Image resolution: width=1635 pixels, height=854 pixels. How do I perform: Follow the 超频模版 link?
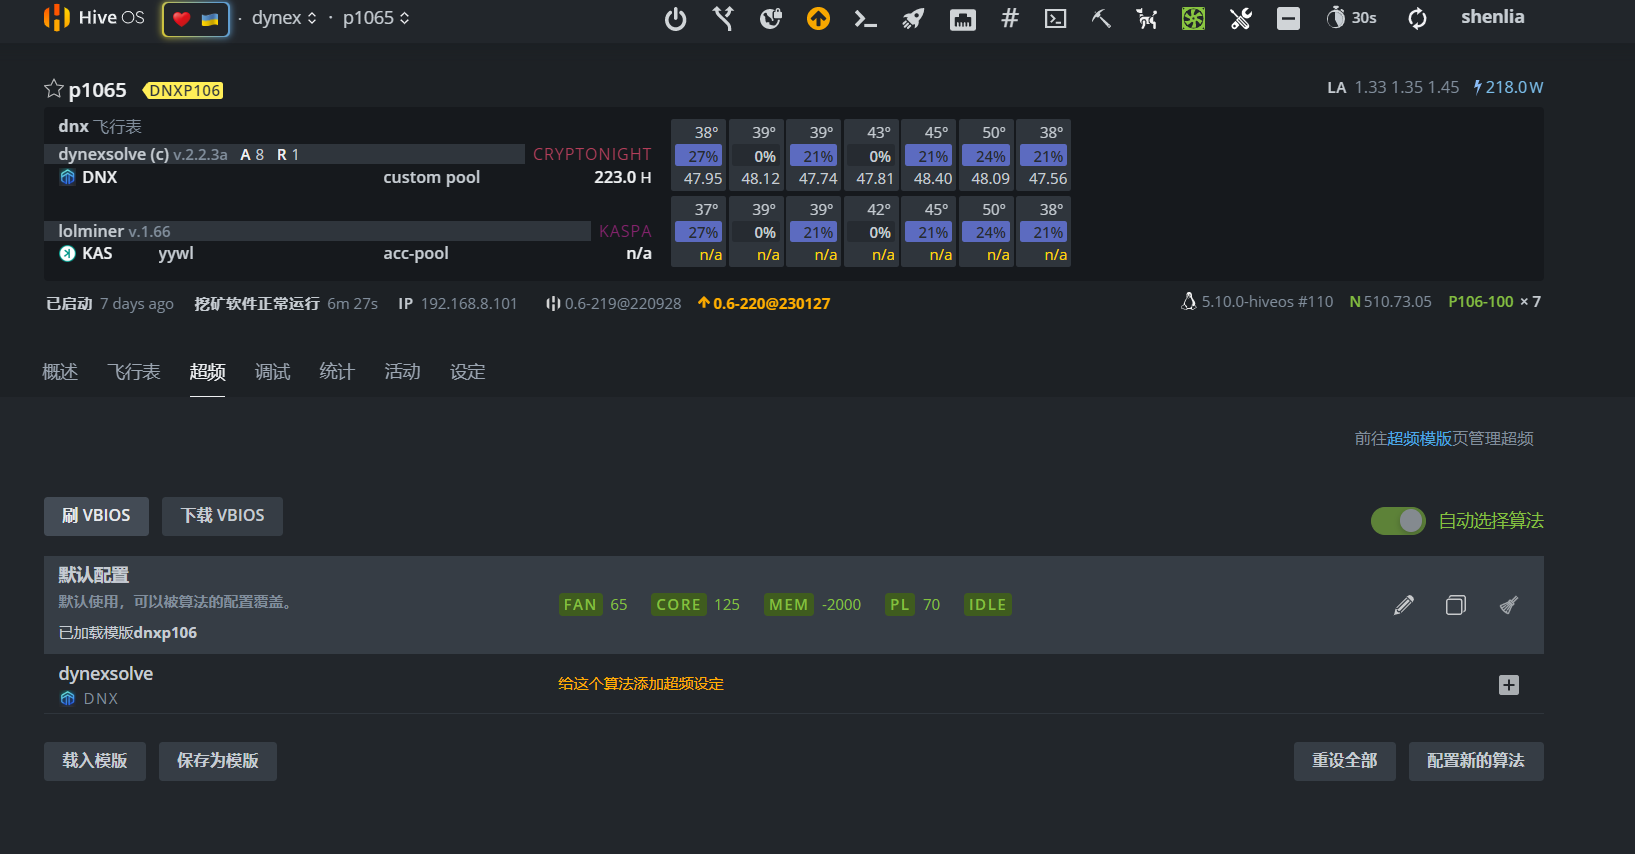tap(1419, 439)
